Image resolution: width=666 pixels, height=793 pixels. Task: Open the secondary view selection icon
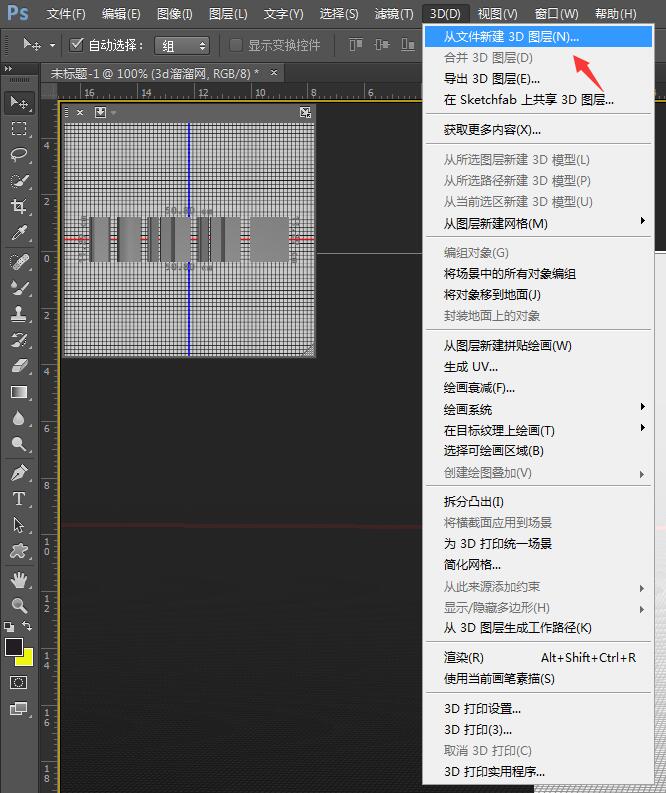pyautogui.click(x=101, y=112)
